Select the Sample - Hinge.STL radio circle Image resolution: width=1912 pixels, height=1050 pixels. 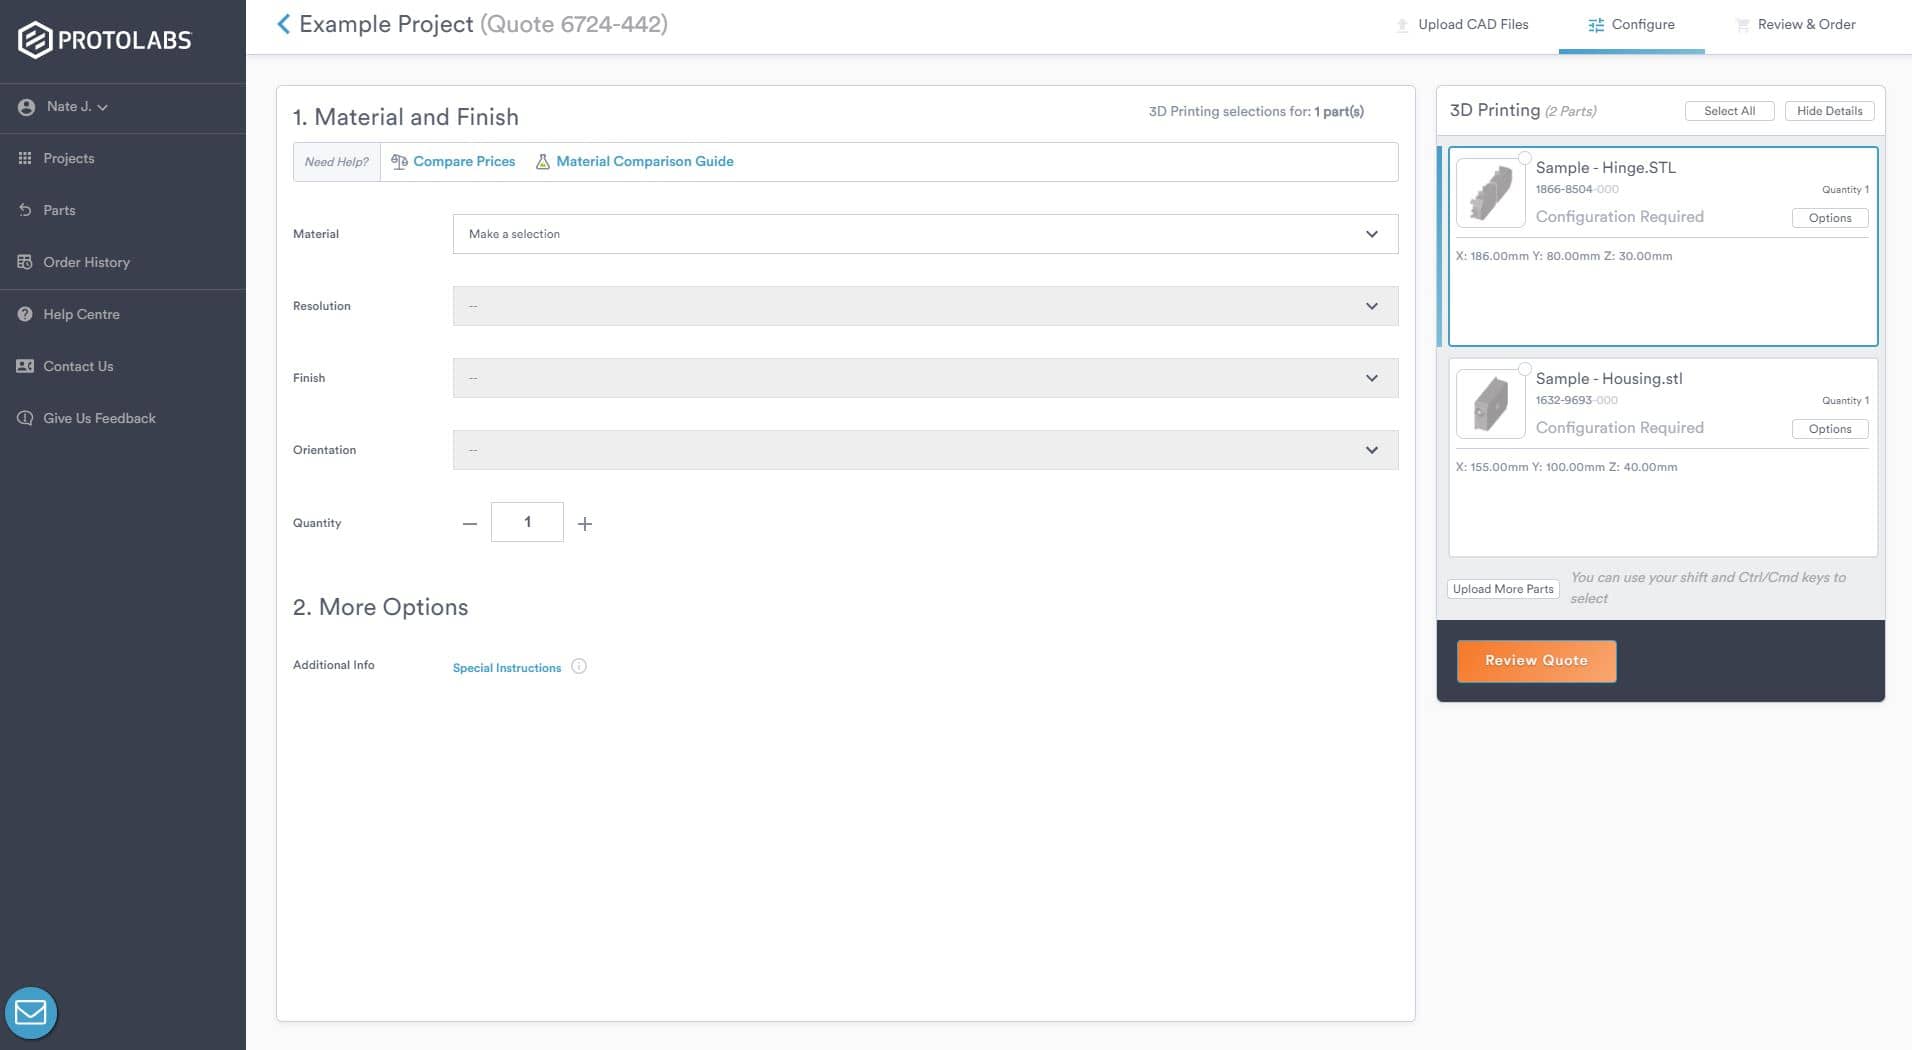[x=1524, y=158]
